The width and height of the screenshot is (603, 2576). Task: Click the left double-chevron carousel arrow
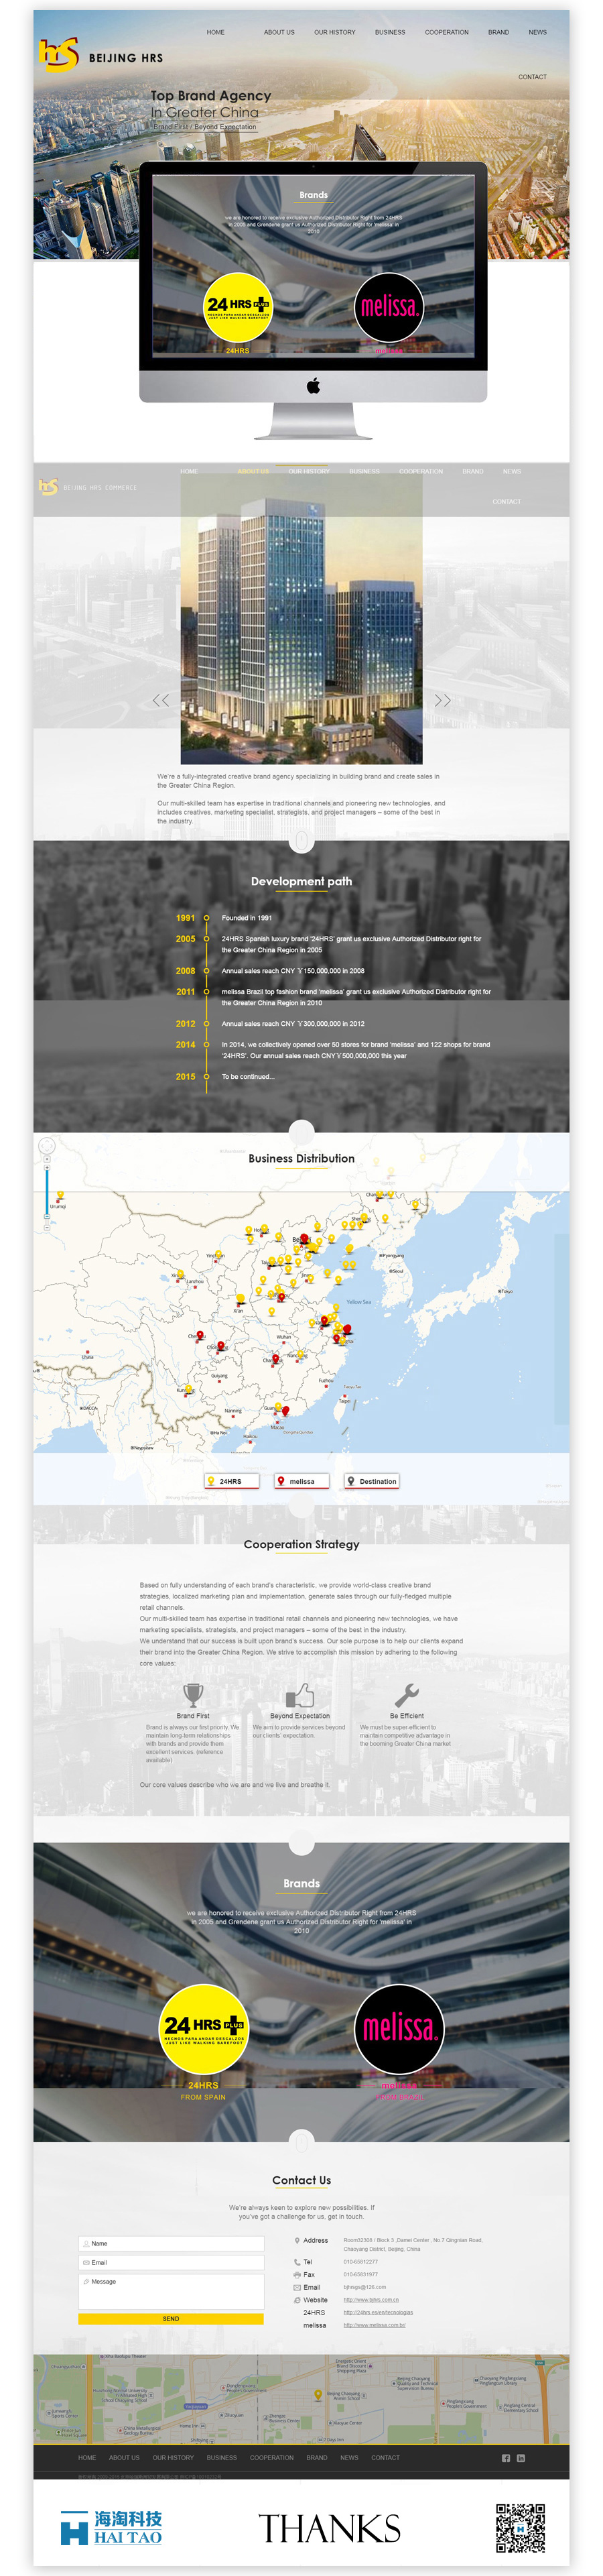tap(160, 700)
